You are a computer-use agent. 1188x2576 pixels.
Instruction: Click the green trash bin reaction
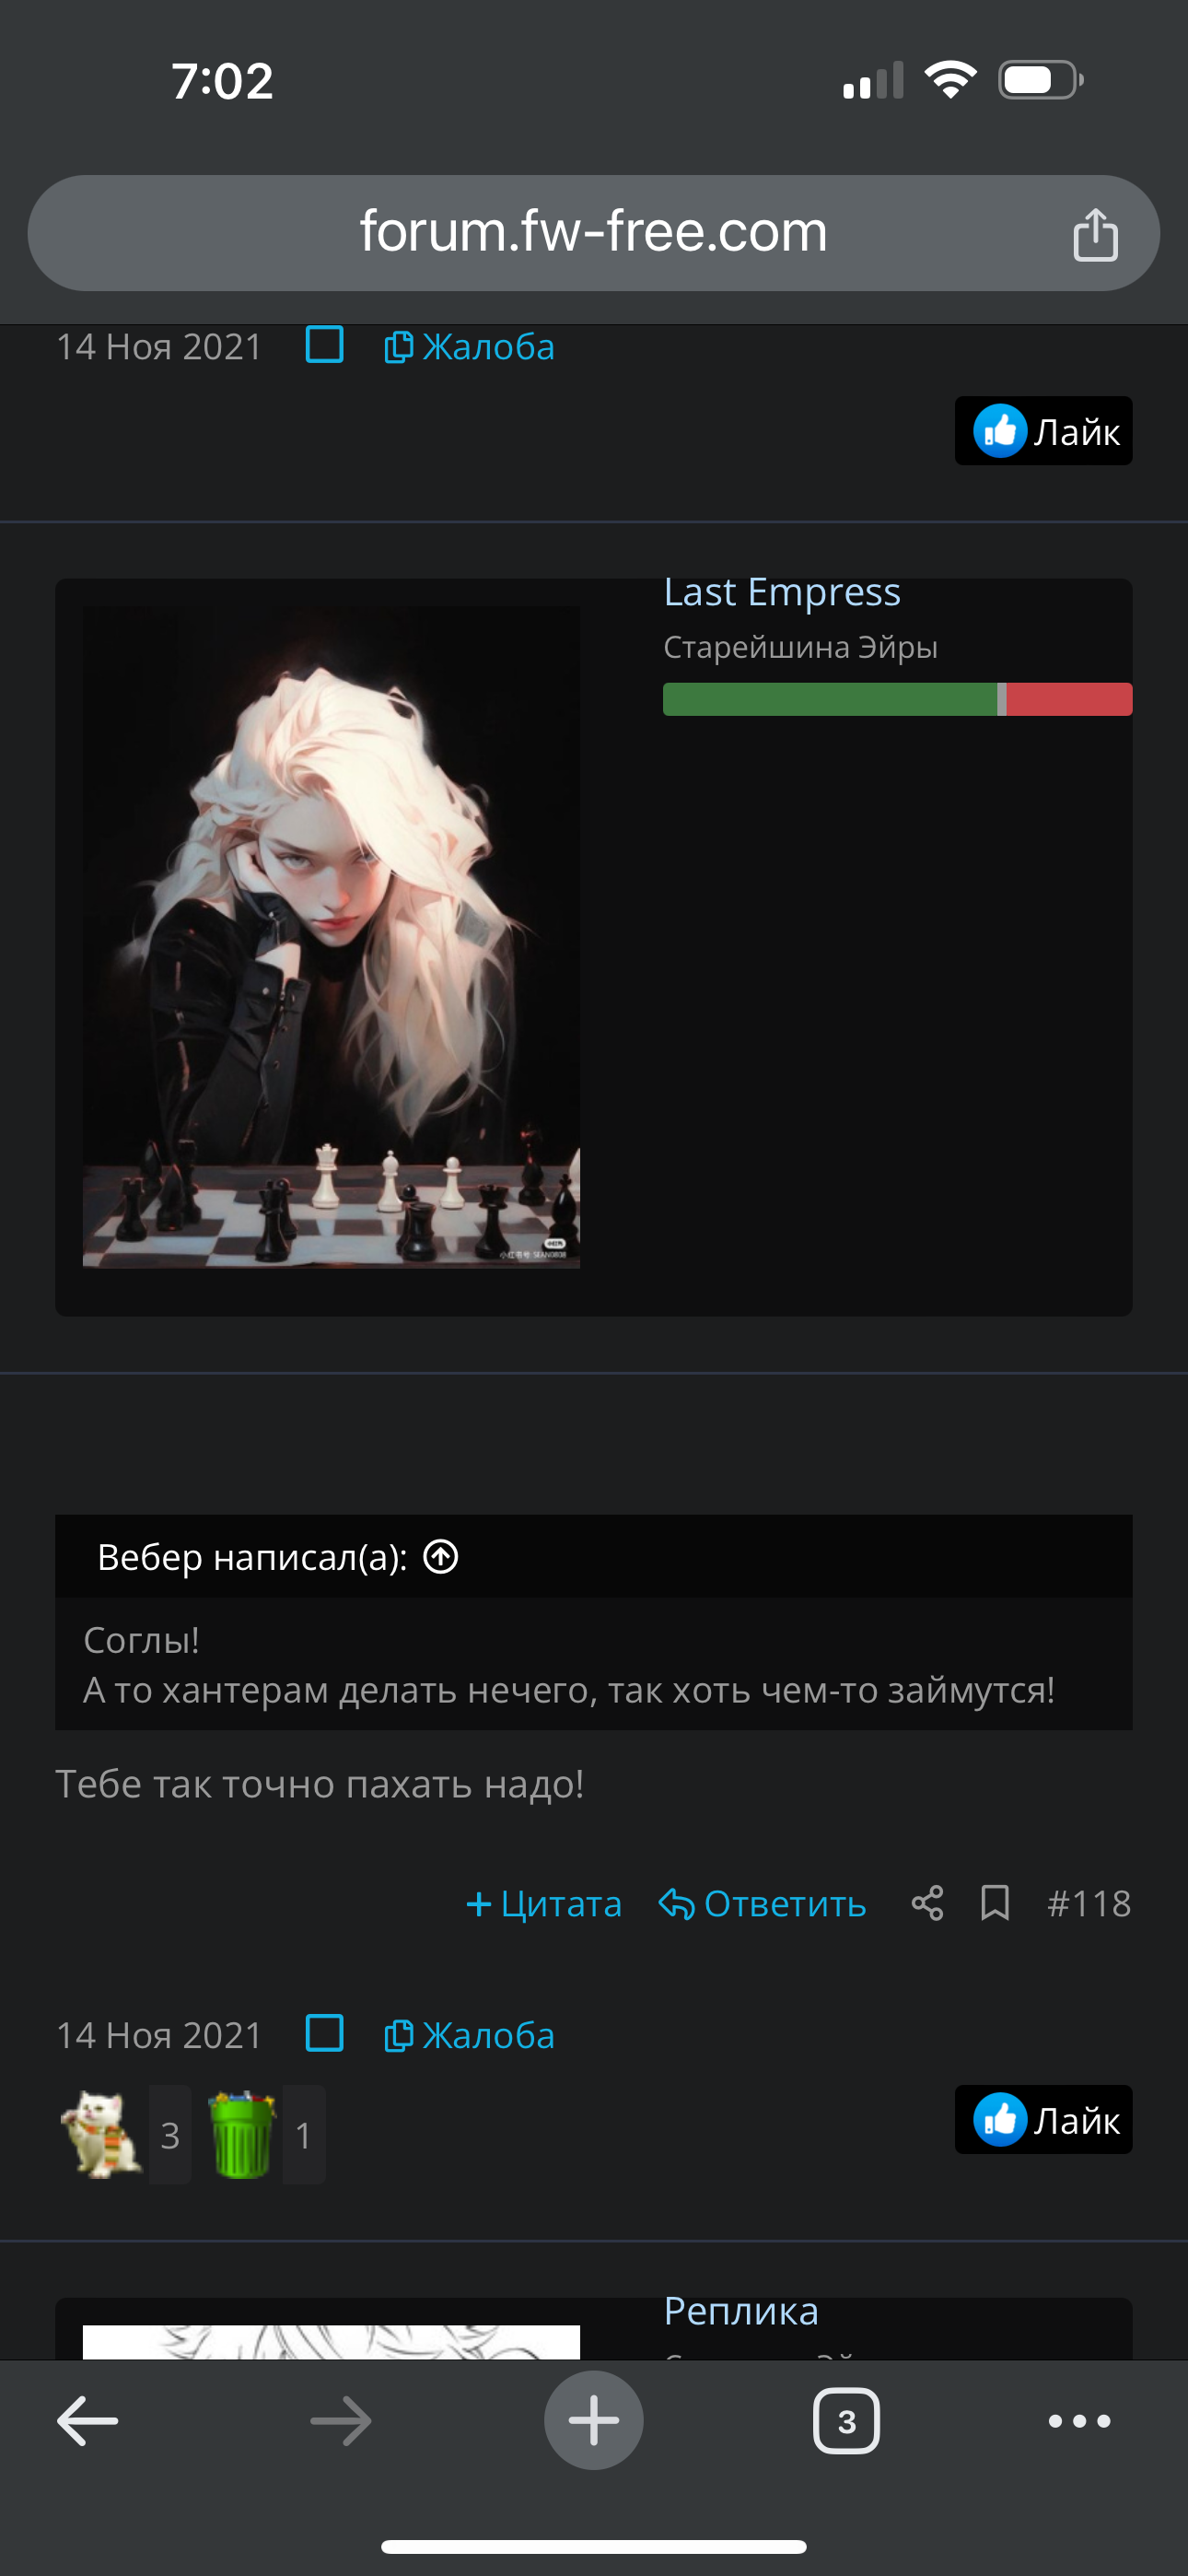tap(242, 2135)
